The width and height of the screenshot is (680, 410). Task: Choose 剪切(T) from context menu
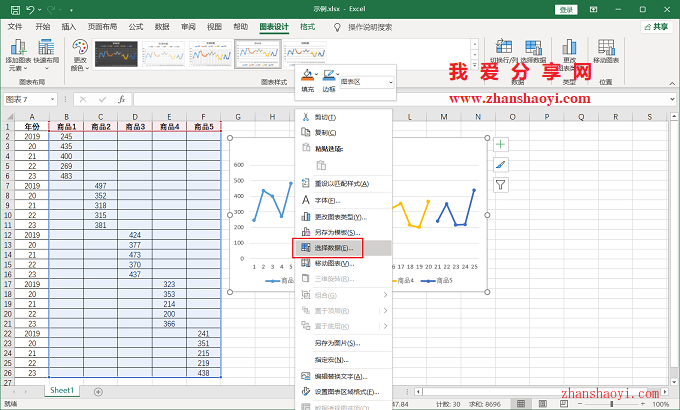343,117
